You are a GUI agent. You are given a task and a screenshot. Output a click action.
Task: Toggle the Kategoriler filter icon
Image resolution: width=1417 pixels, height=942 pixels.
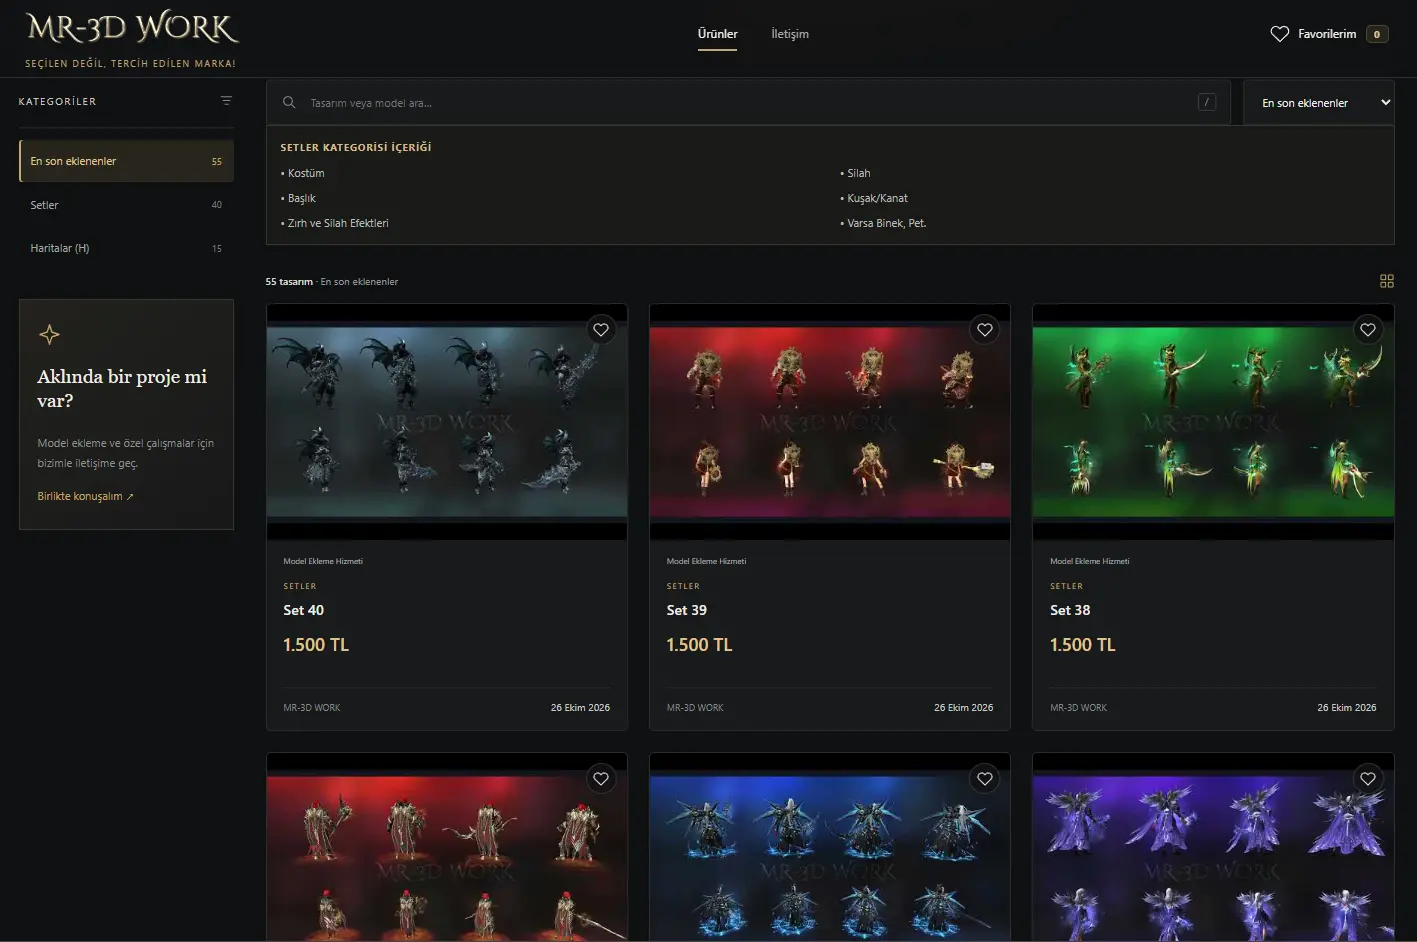(226, 101)
